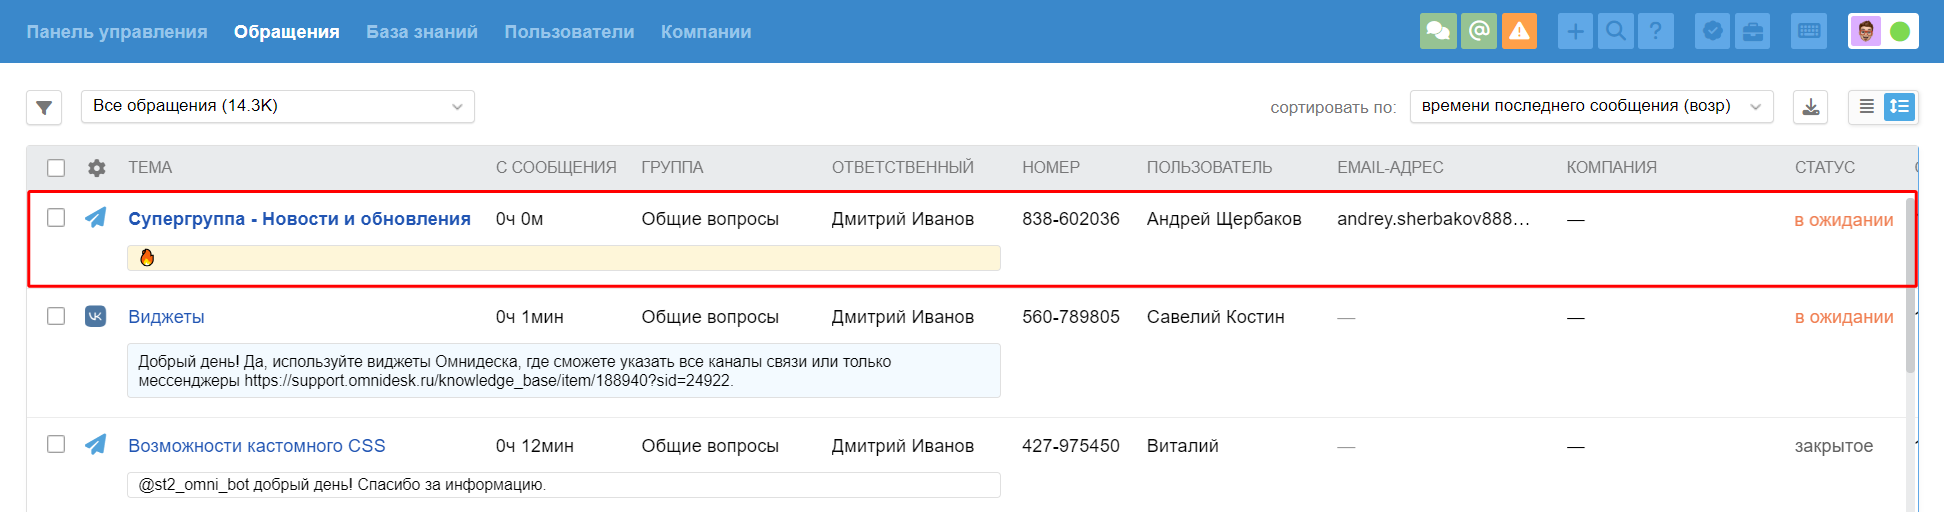Click user name Виталий

tap(1182, 446)
